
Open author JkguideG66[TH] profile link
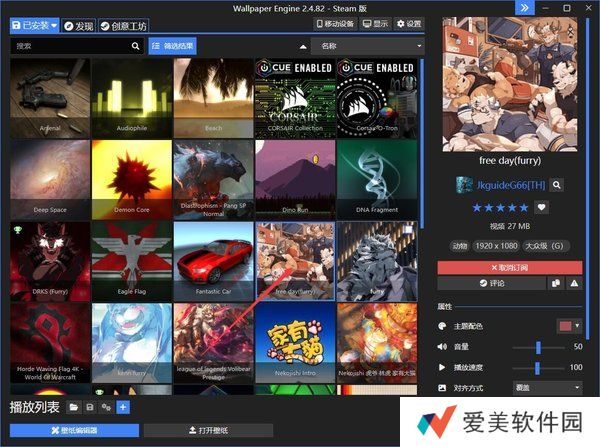[511, 185]
